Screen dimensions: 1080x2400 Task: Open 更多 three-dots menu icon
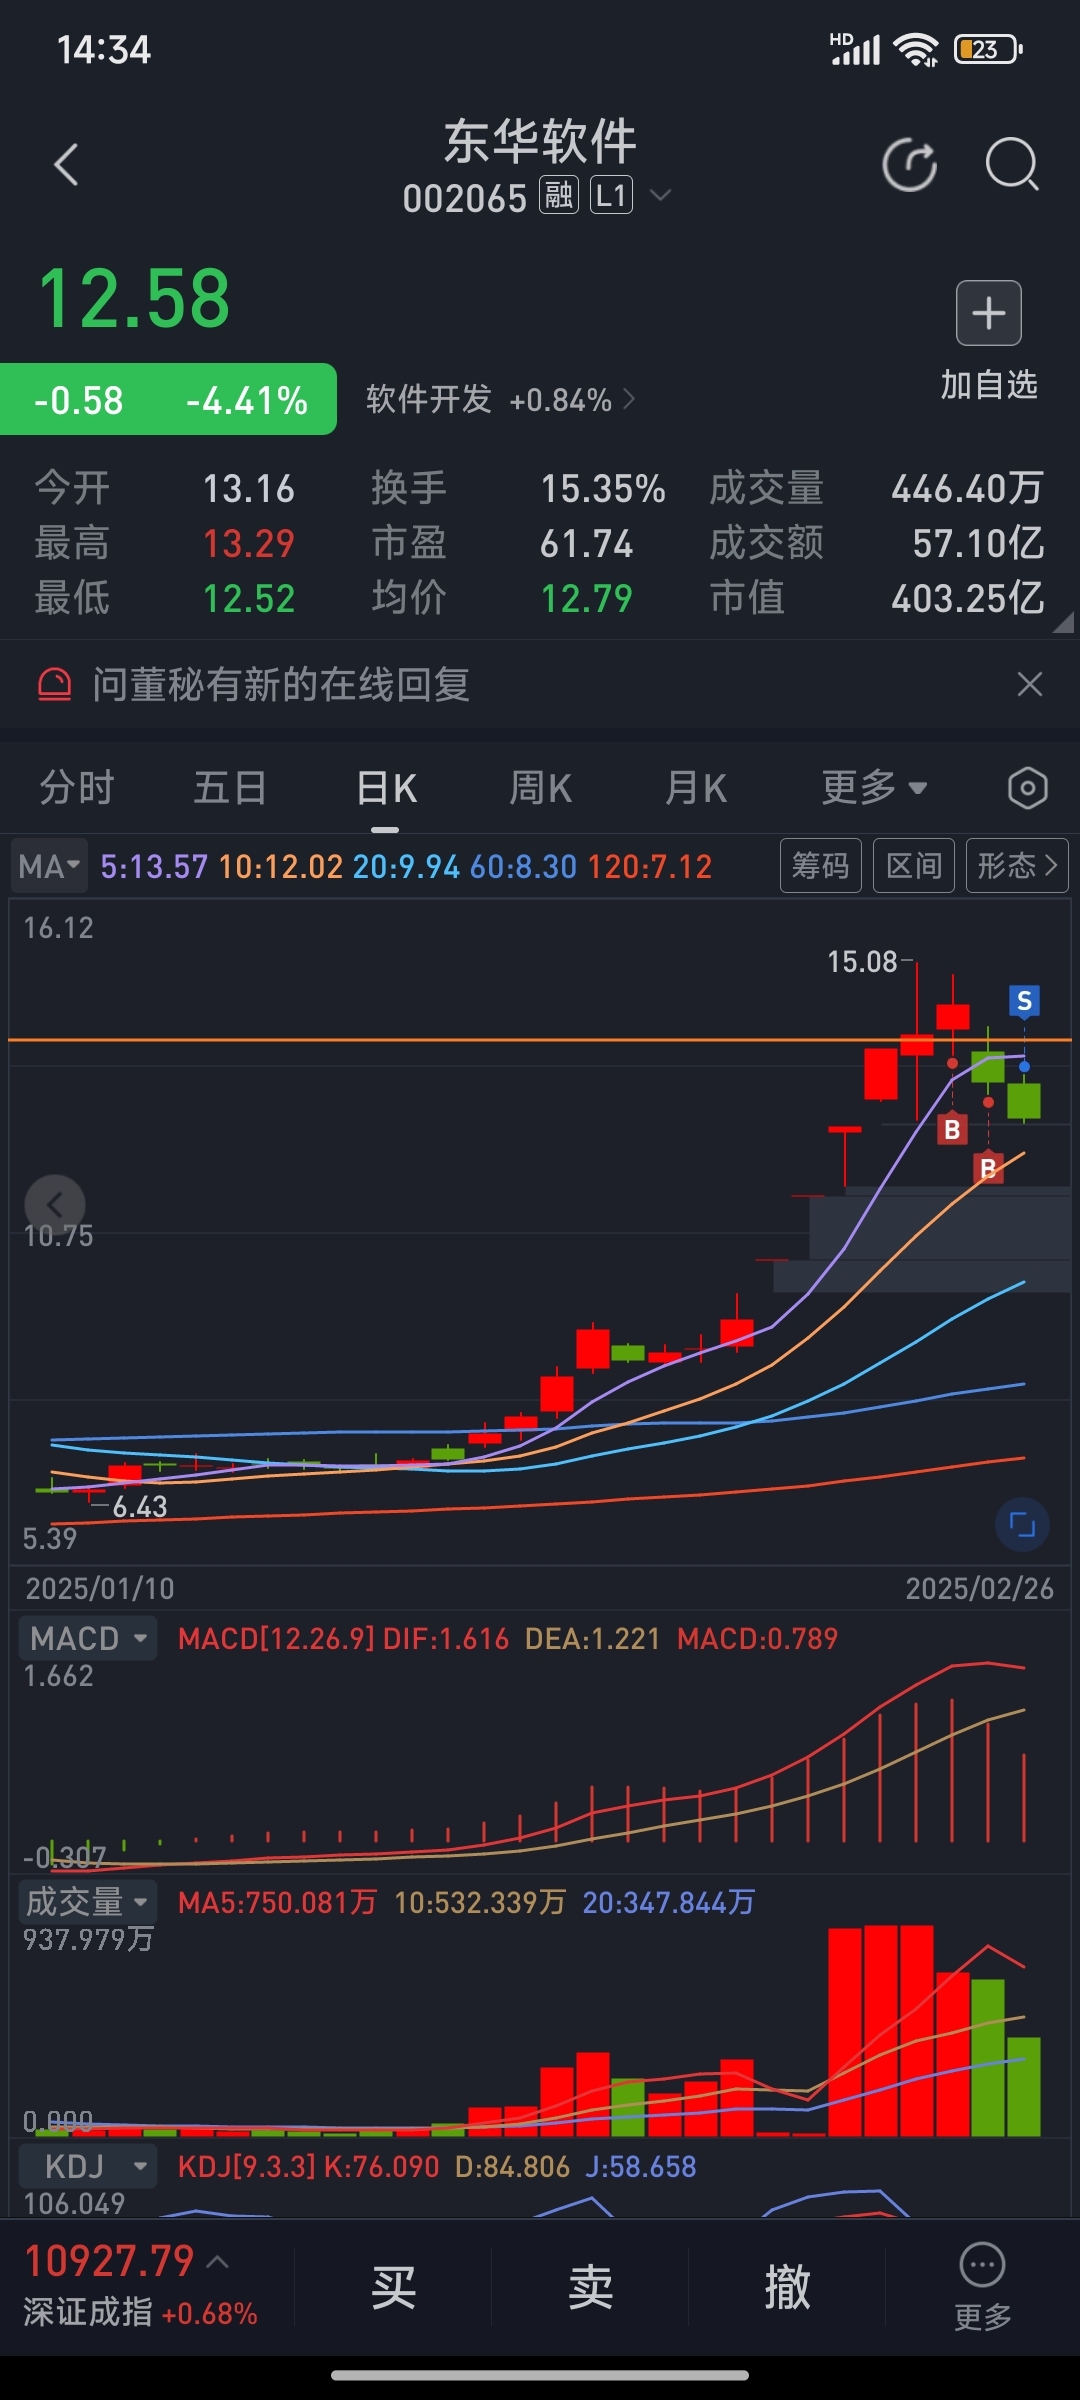(x=982, y=2266)
